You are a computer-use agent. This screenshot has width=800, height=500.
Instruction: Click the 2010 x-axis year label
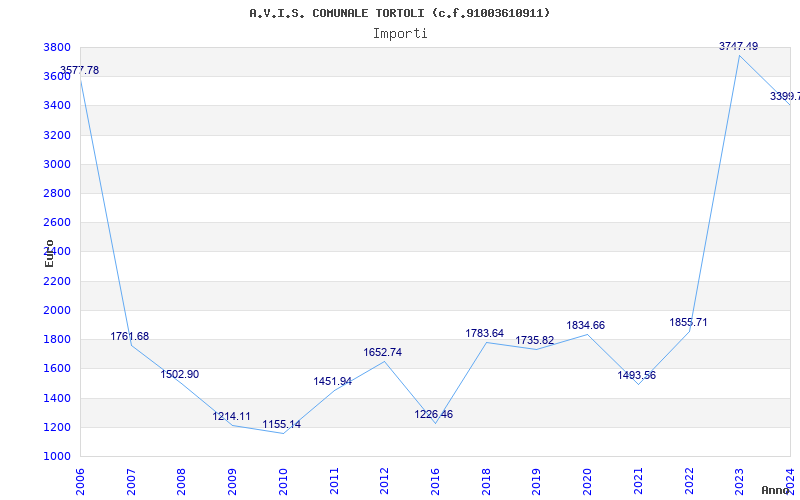(283, 481)
